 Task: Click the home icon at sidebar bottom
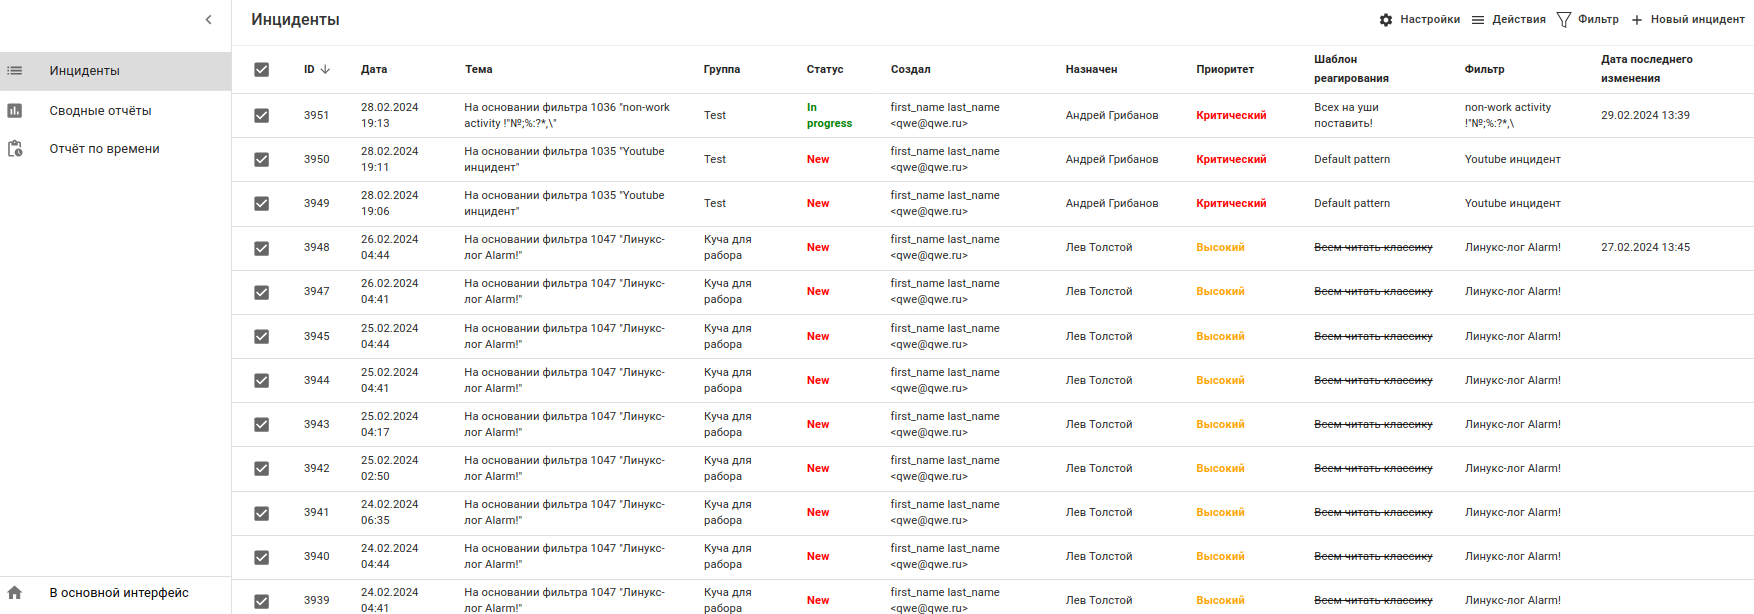[x=15, y=593]
